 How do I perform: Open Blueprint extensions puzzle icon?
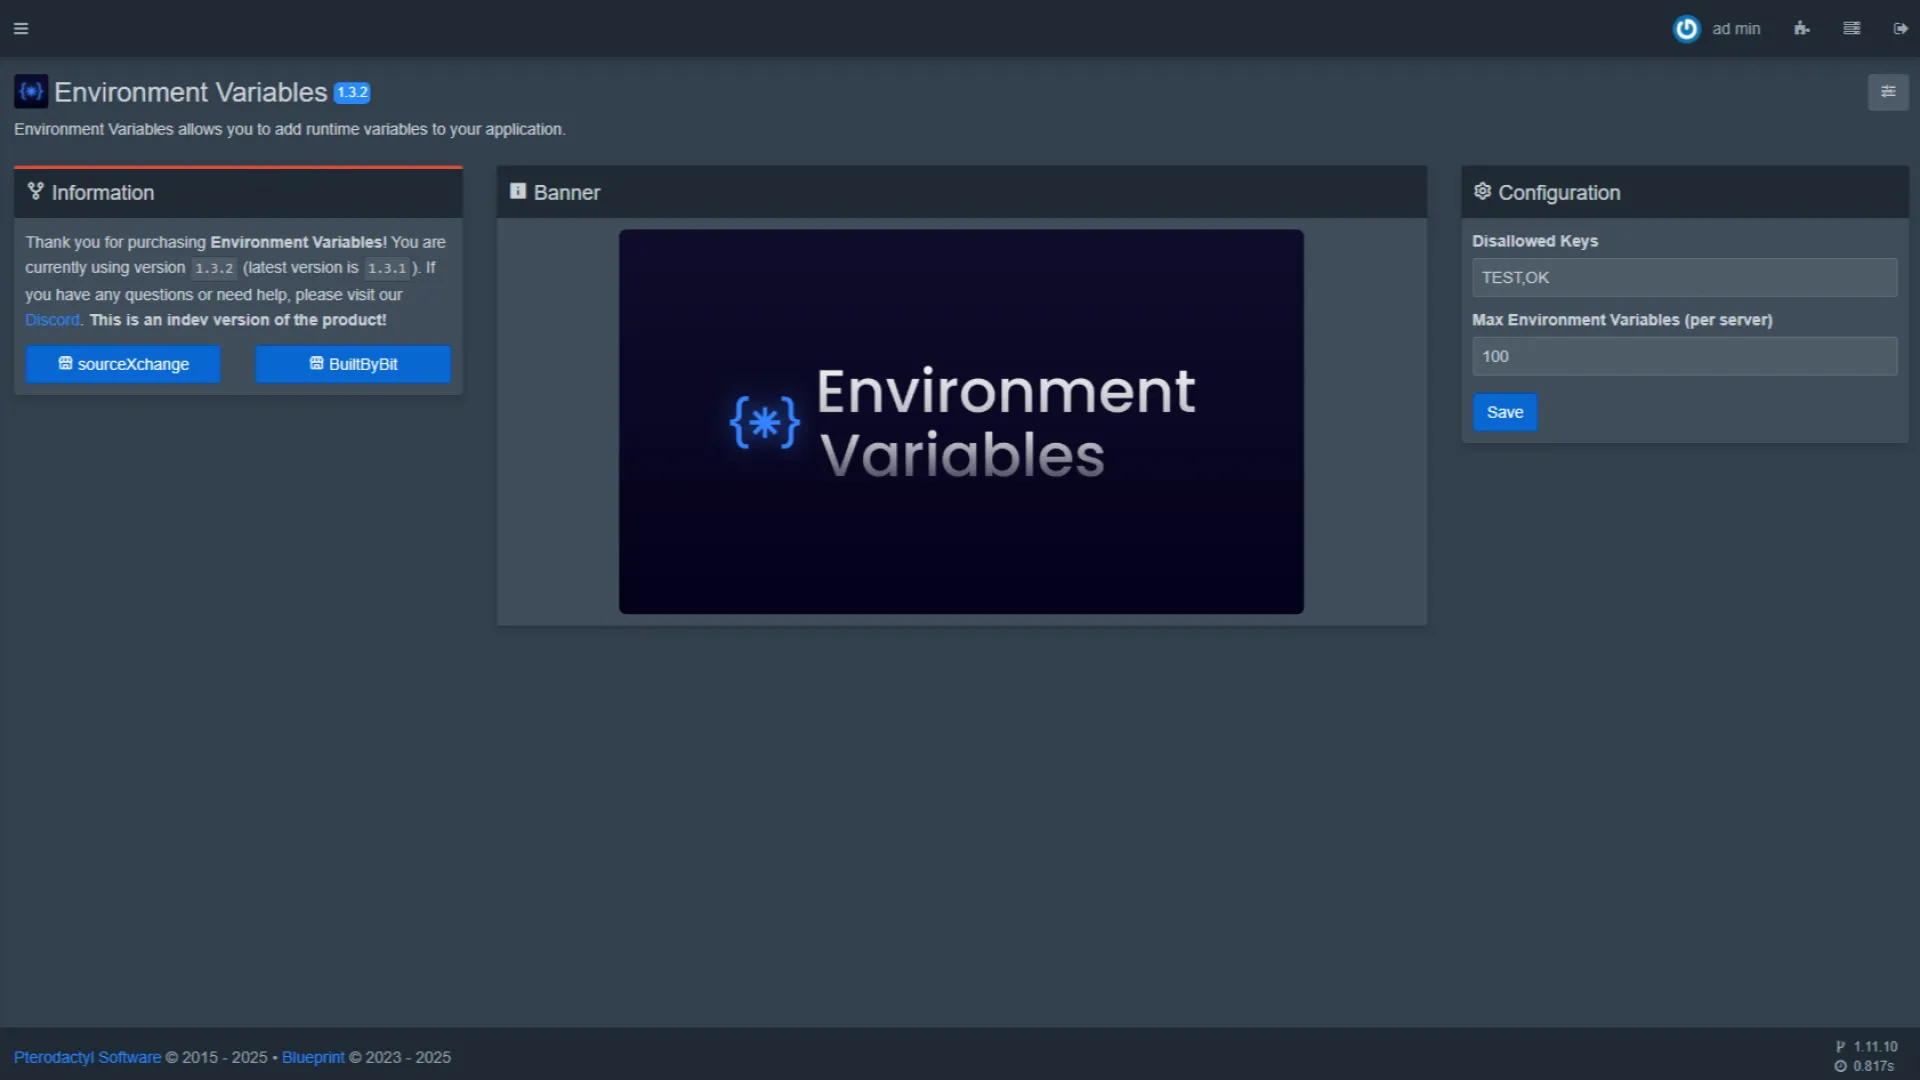1802,28
